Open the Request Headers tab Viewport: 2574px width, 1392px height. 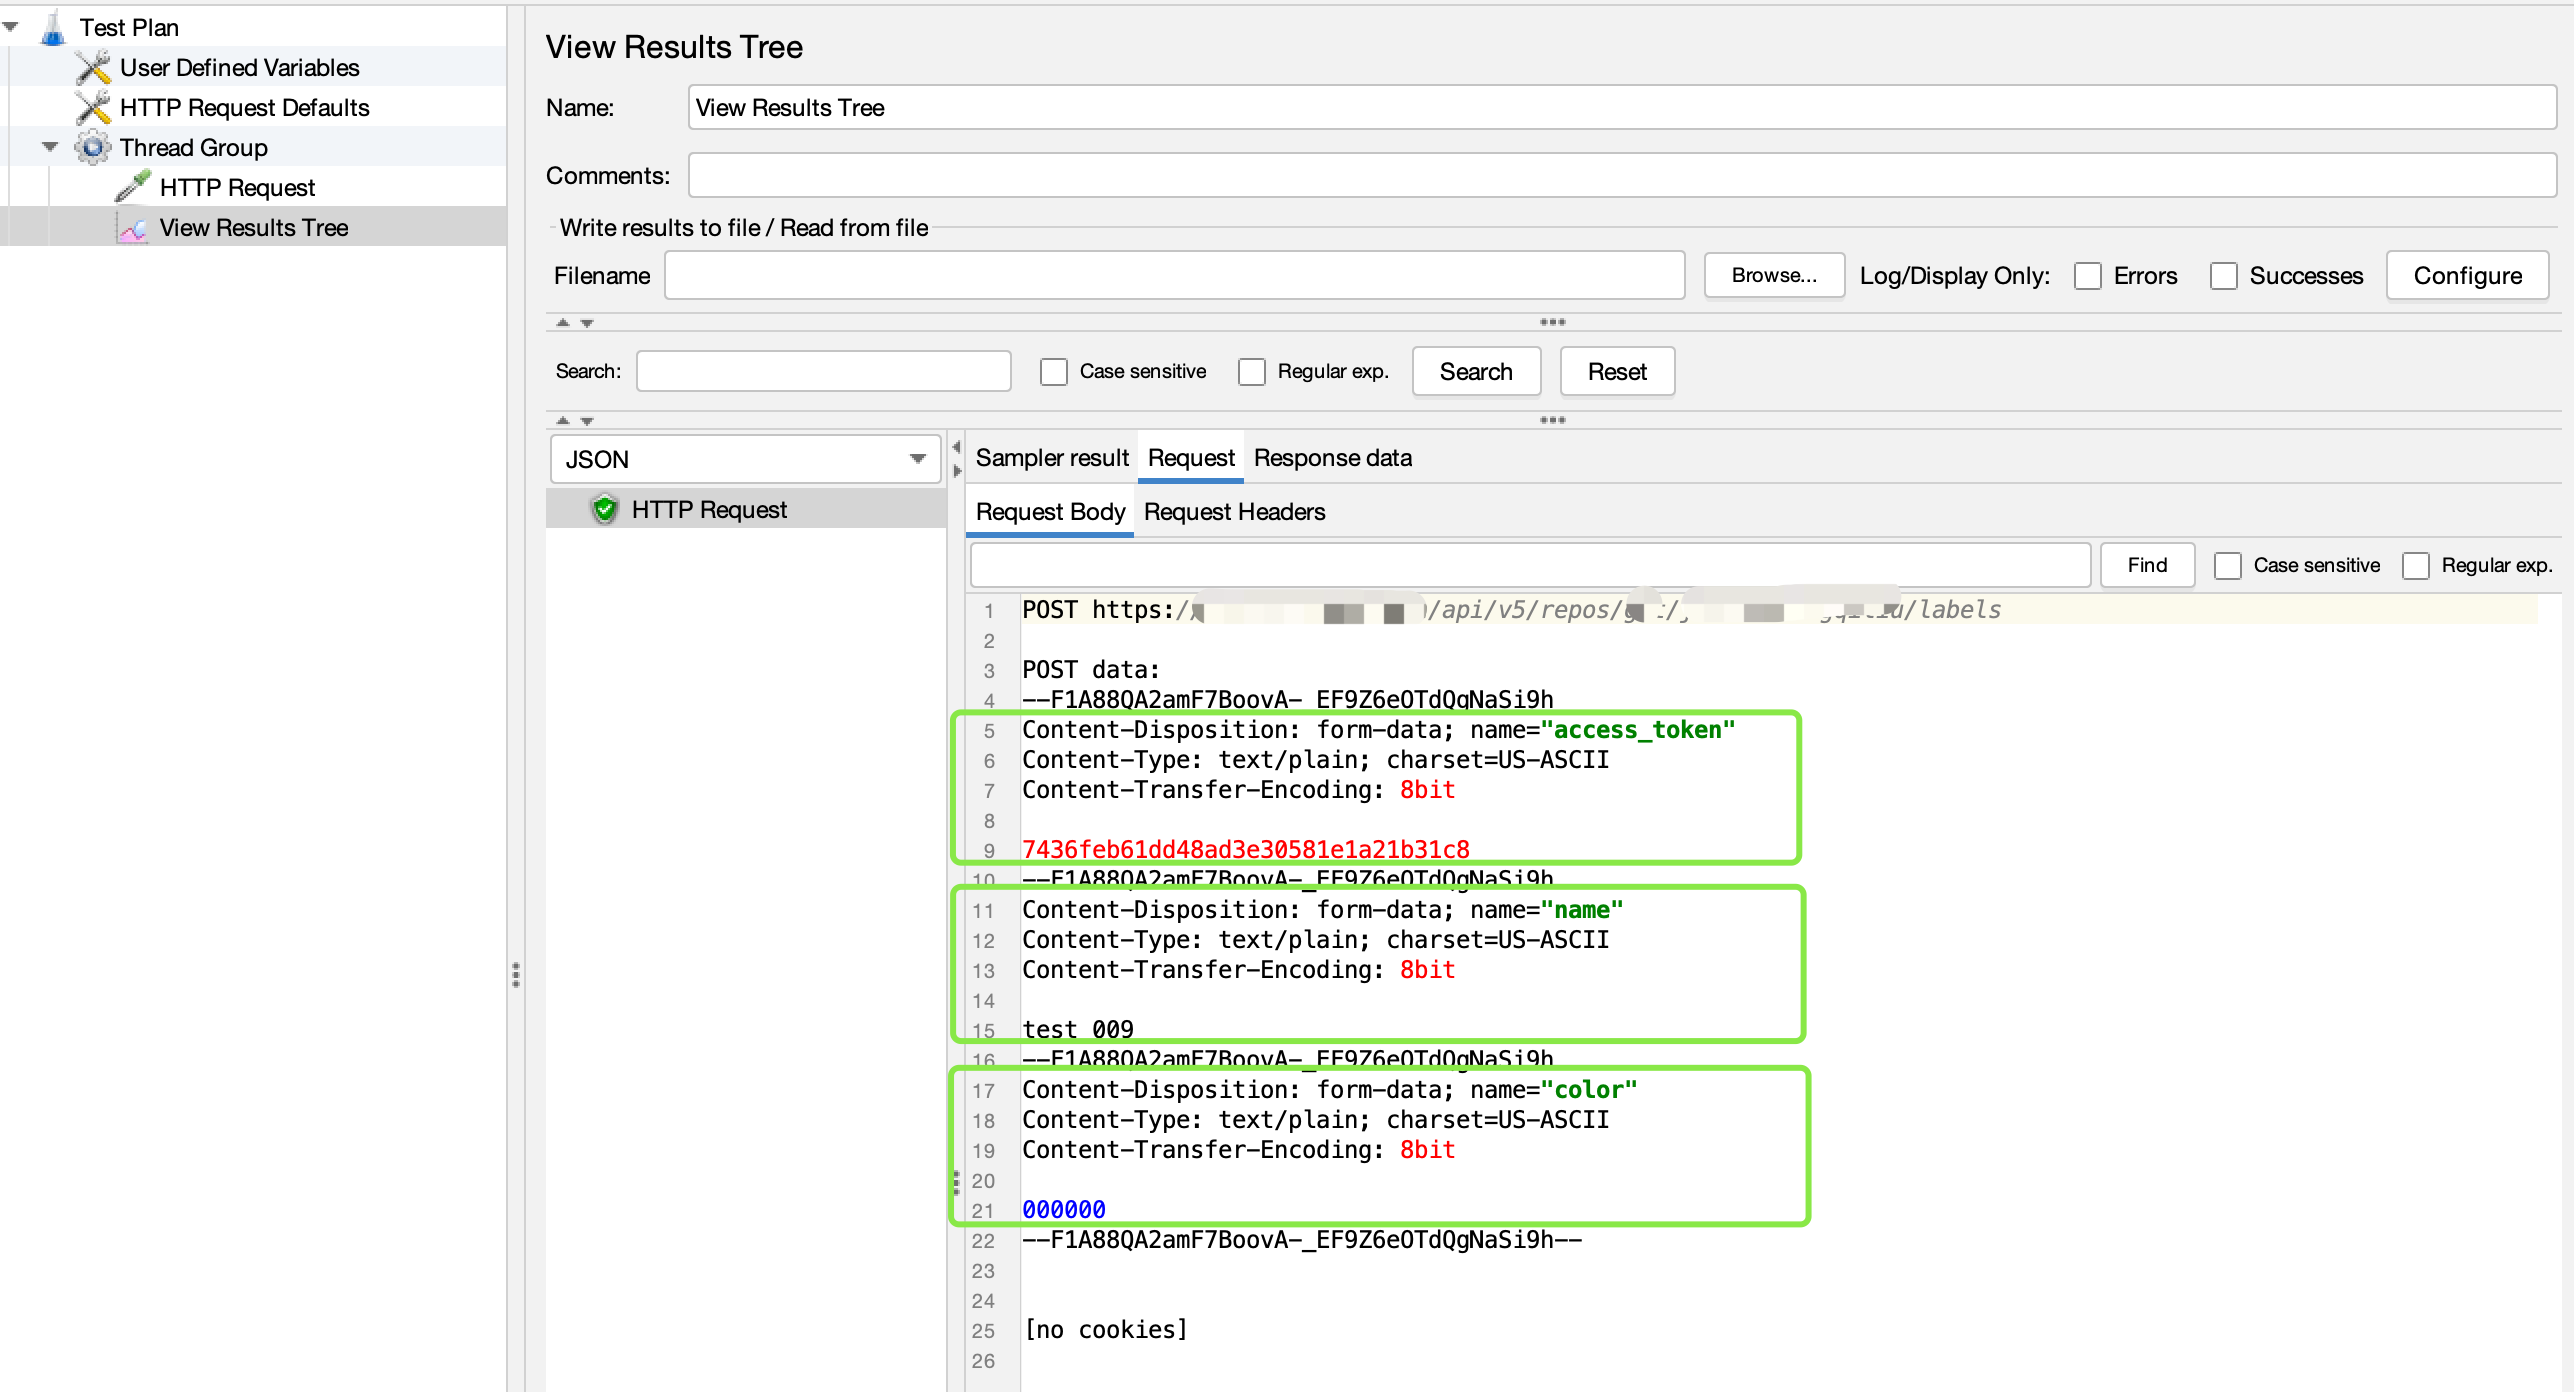click(1234, 512)
